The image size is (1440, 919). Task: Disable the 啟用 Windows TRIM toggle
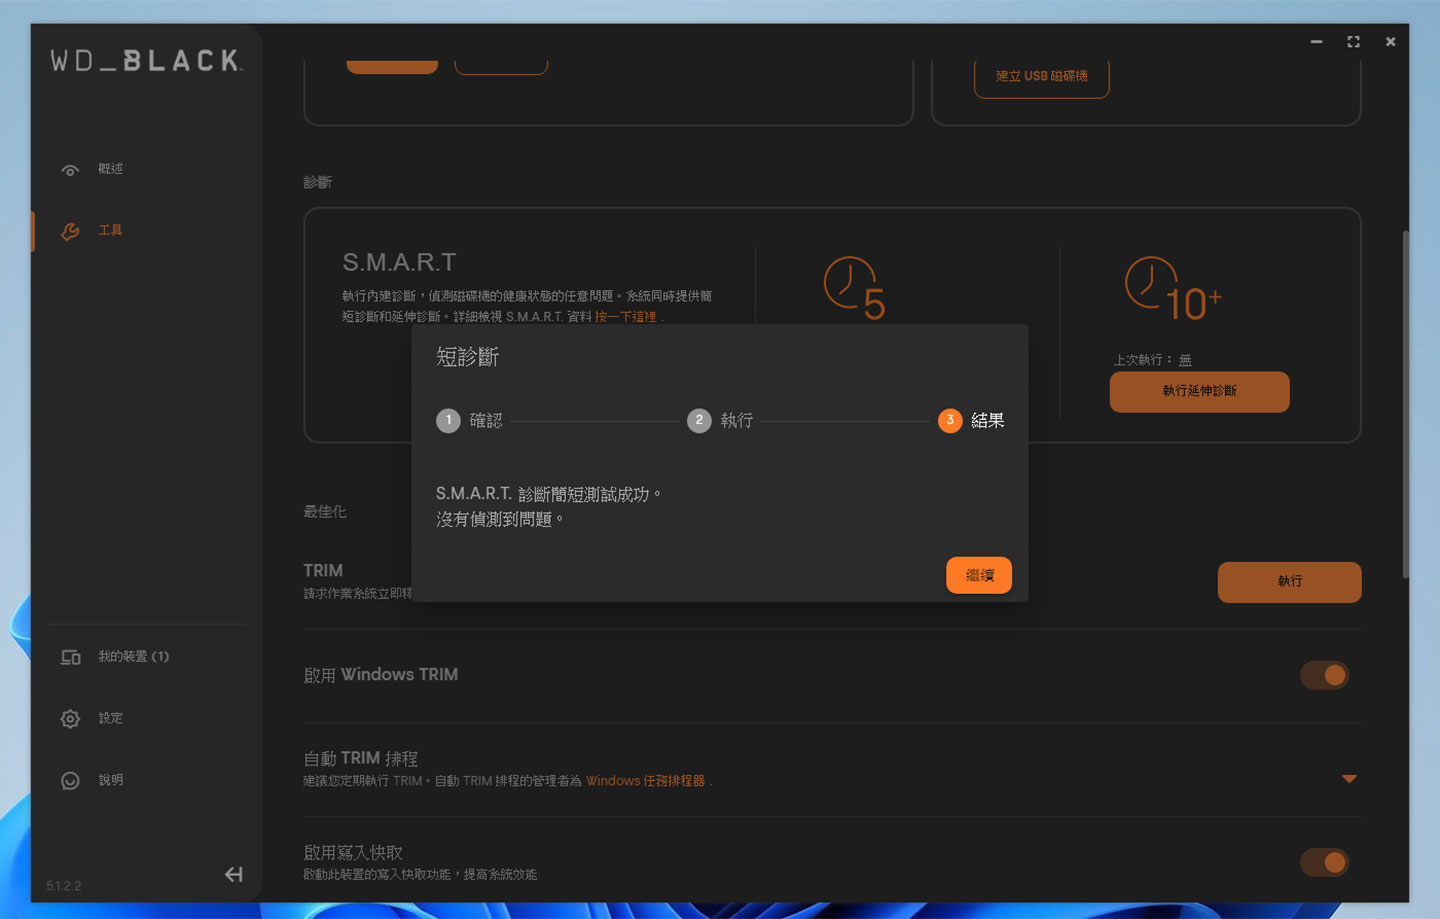click(1325, 675)
